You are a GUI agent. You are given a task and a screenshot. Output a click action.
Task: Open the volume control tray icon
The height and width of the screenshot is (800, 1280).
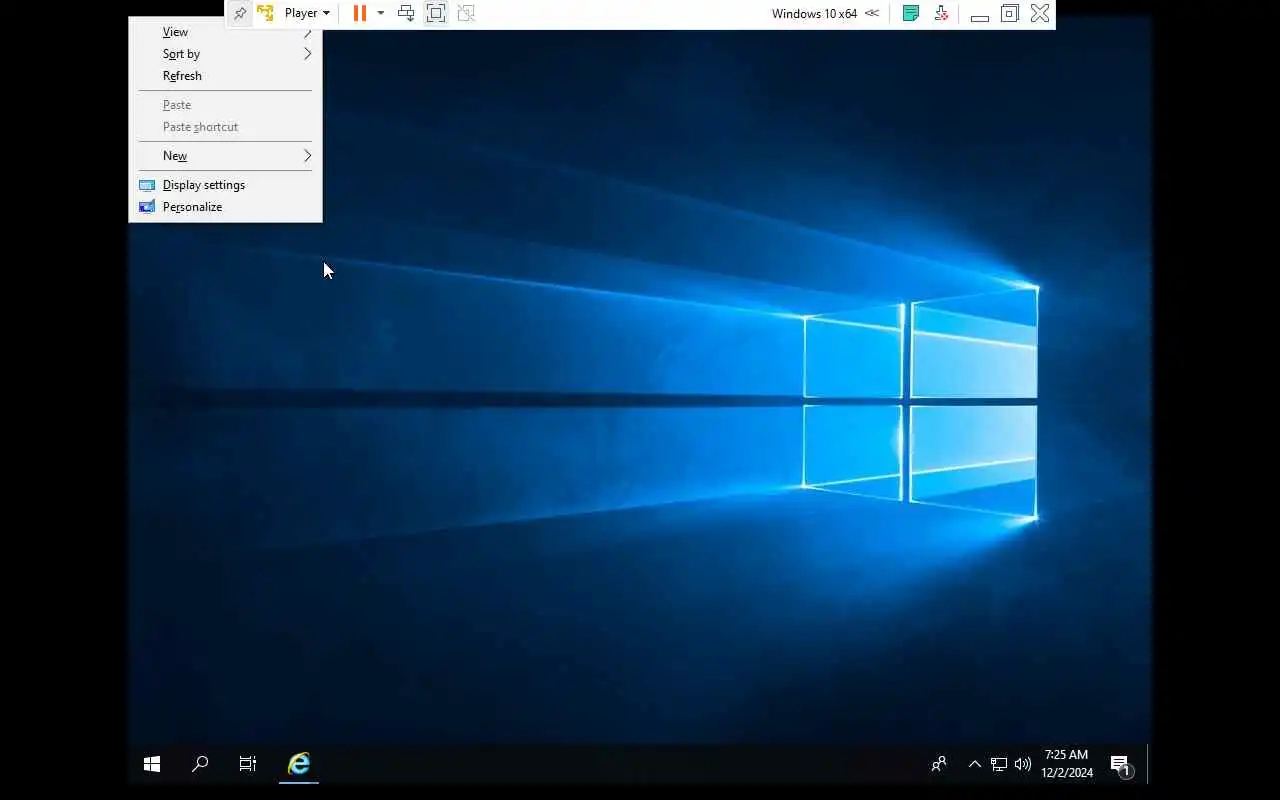1022,764
